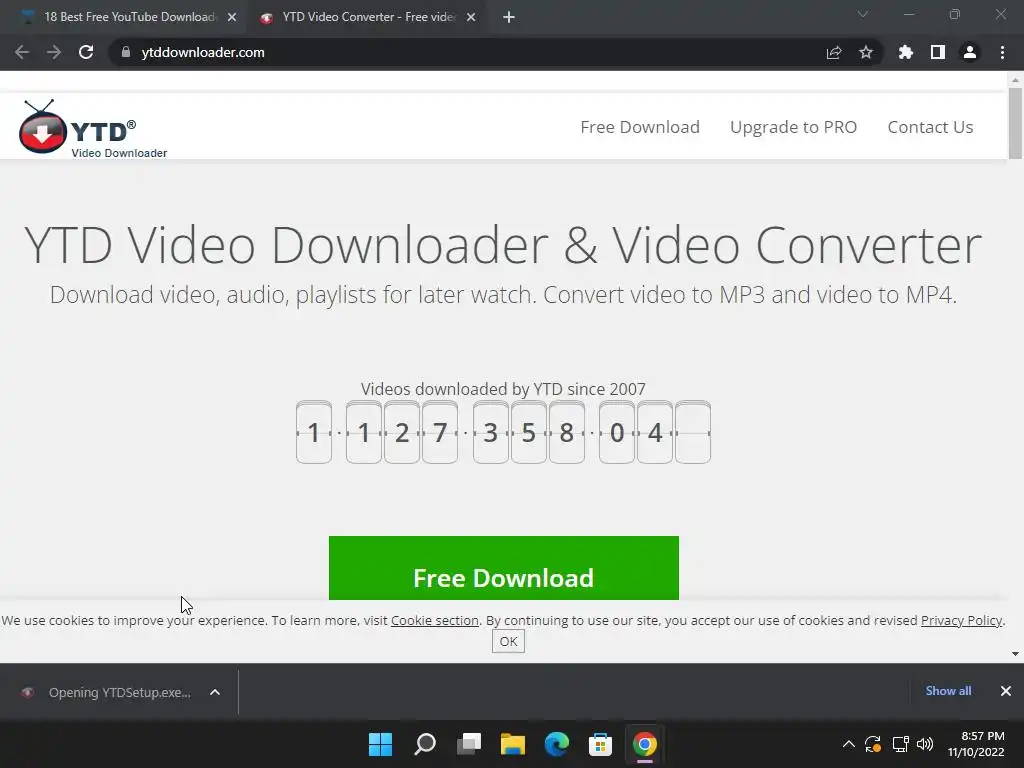Viewport: 1024px width, 768px height.
Task: Click Show all downloads
Action: pyautogui.click(x=948, y=691)
